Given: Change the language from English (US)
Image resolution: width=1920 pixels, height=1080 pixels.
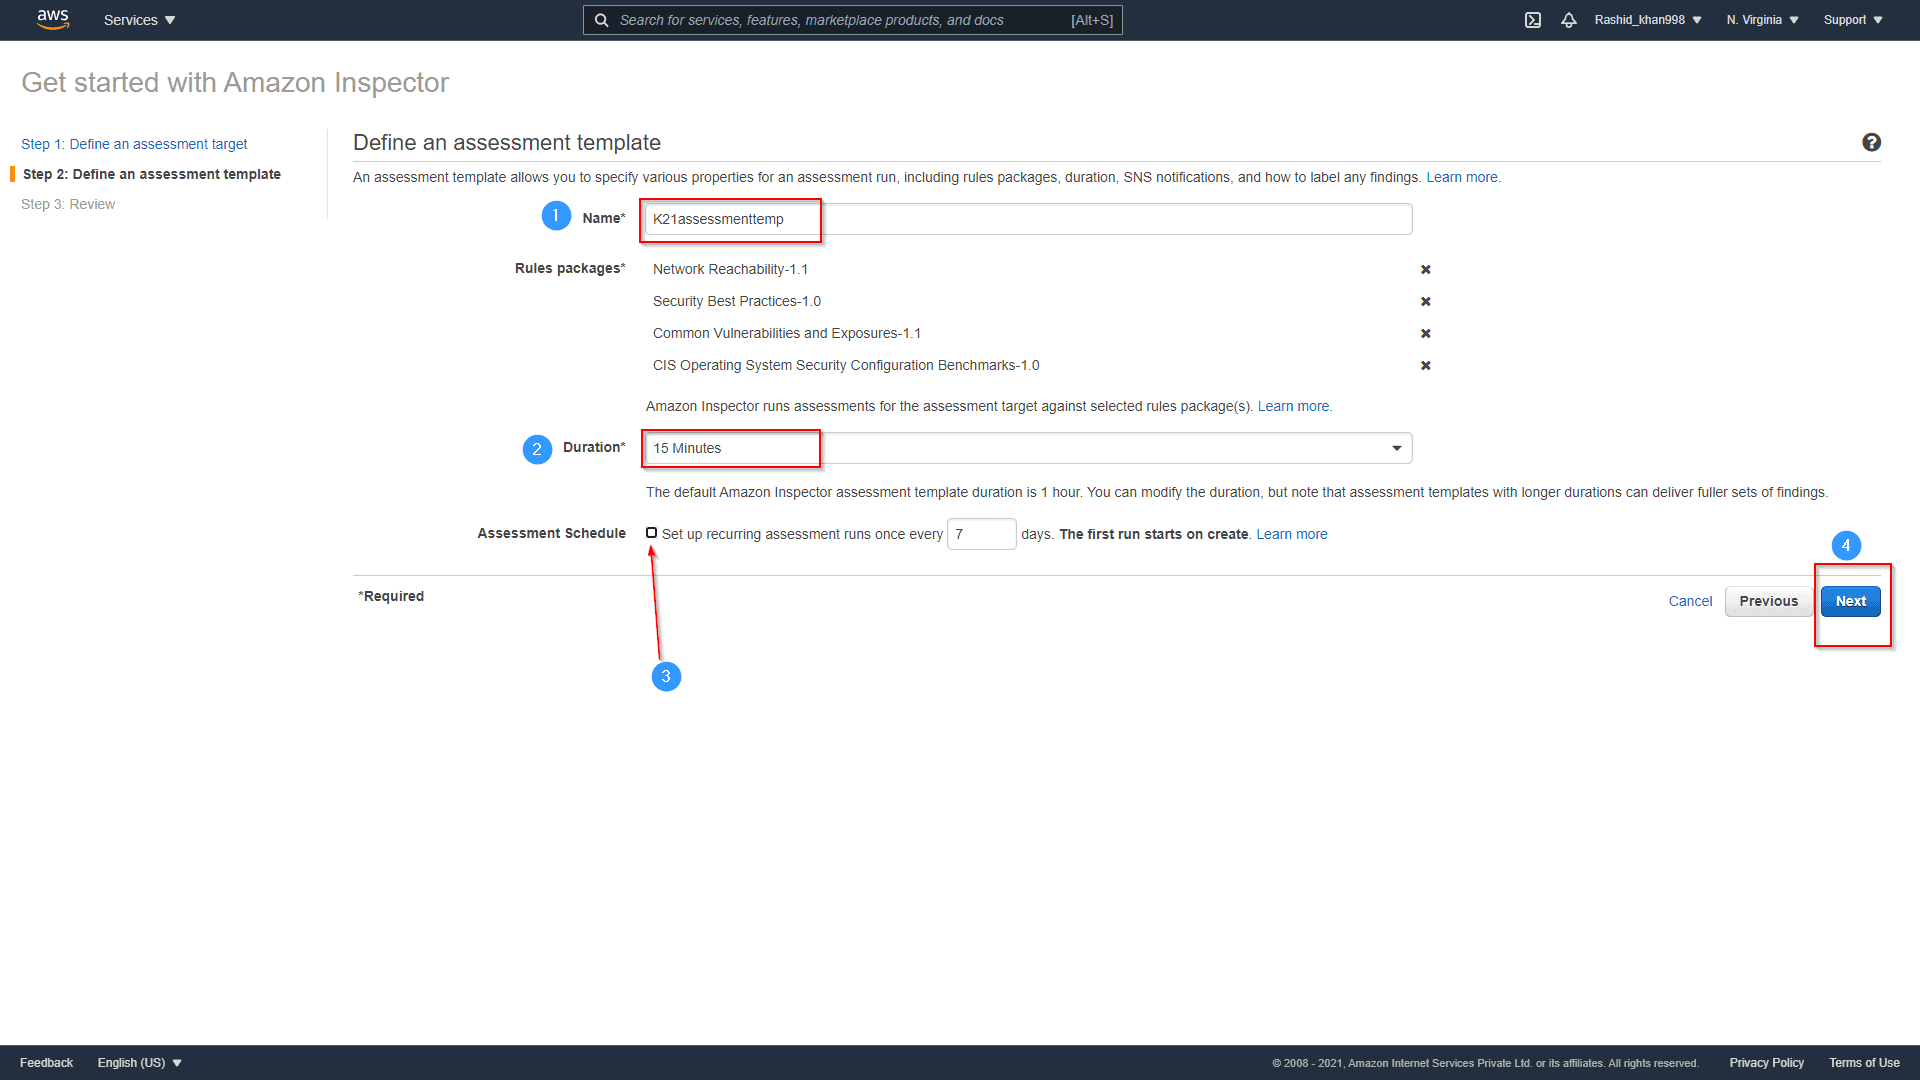Looking at the screenshot, I should [138, 1062].
